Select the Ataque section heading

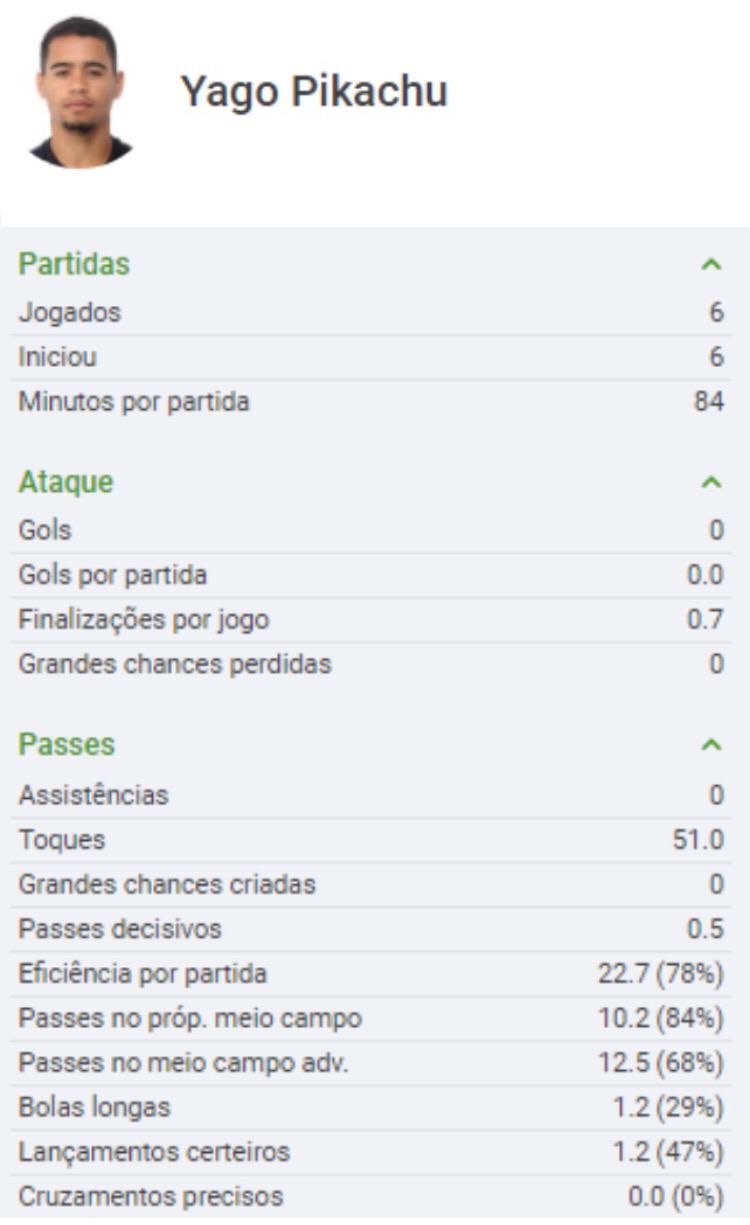coord(66,483)
